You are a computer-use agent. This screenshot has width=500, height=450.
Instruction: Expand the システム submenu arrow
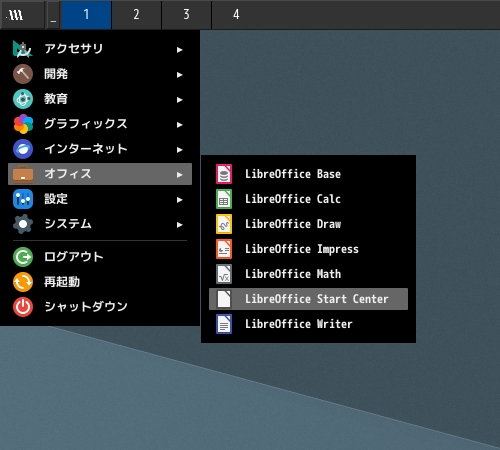pyautogui.click(x=180, y=225)
